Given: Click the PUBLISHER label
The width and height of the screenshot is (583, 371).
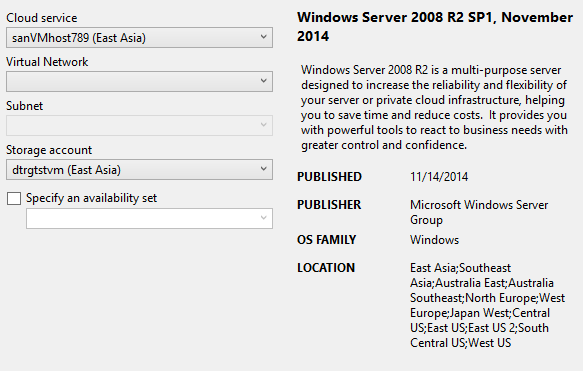Looking at the screenshot, I should [x=329, y=205].
